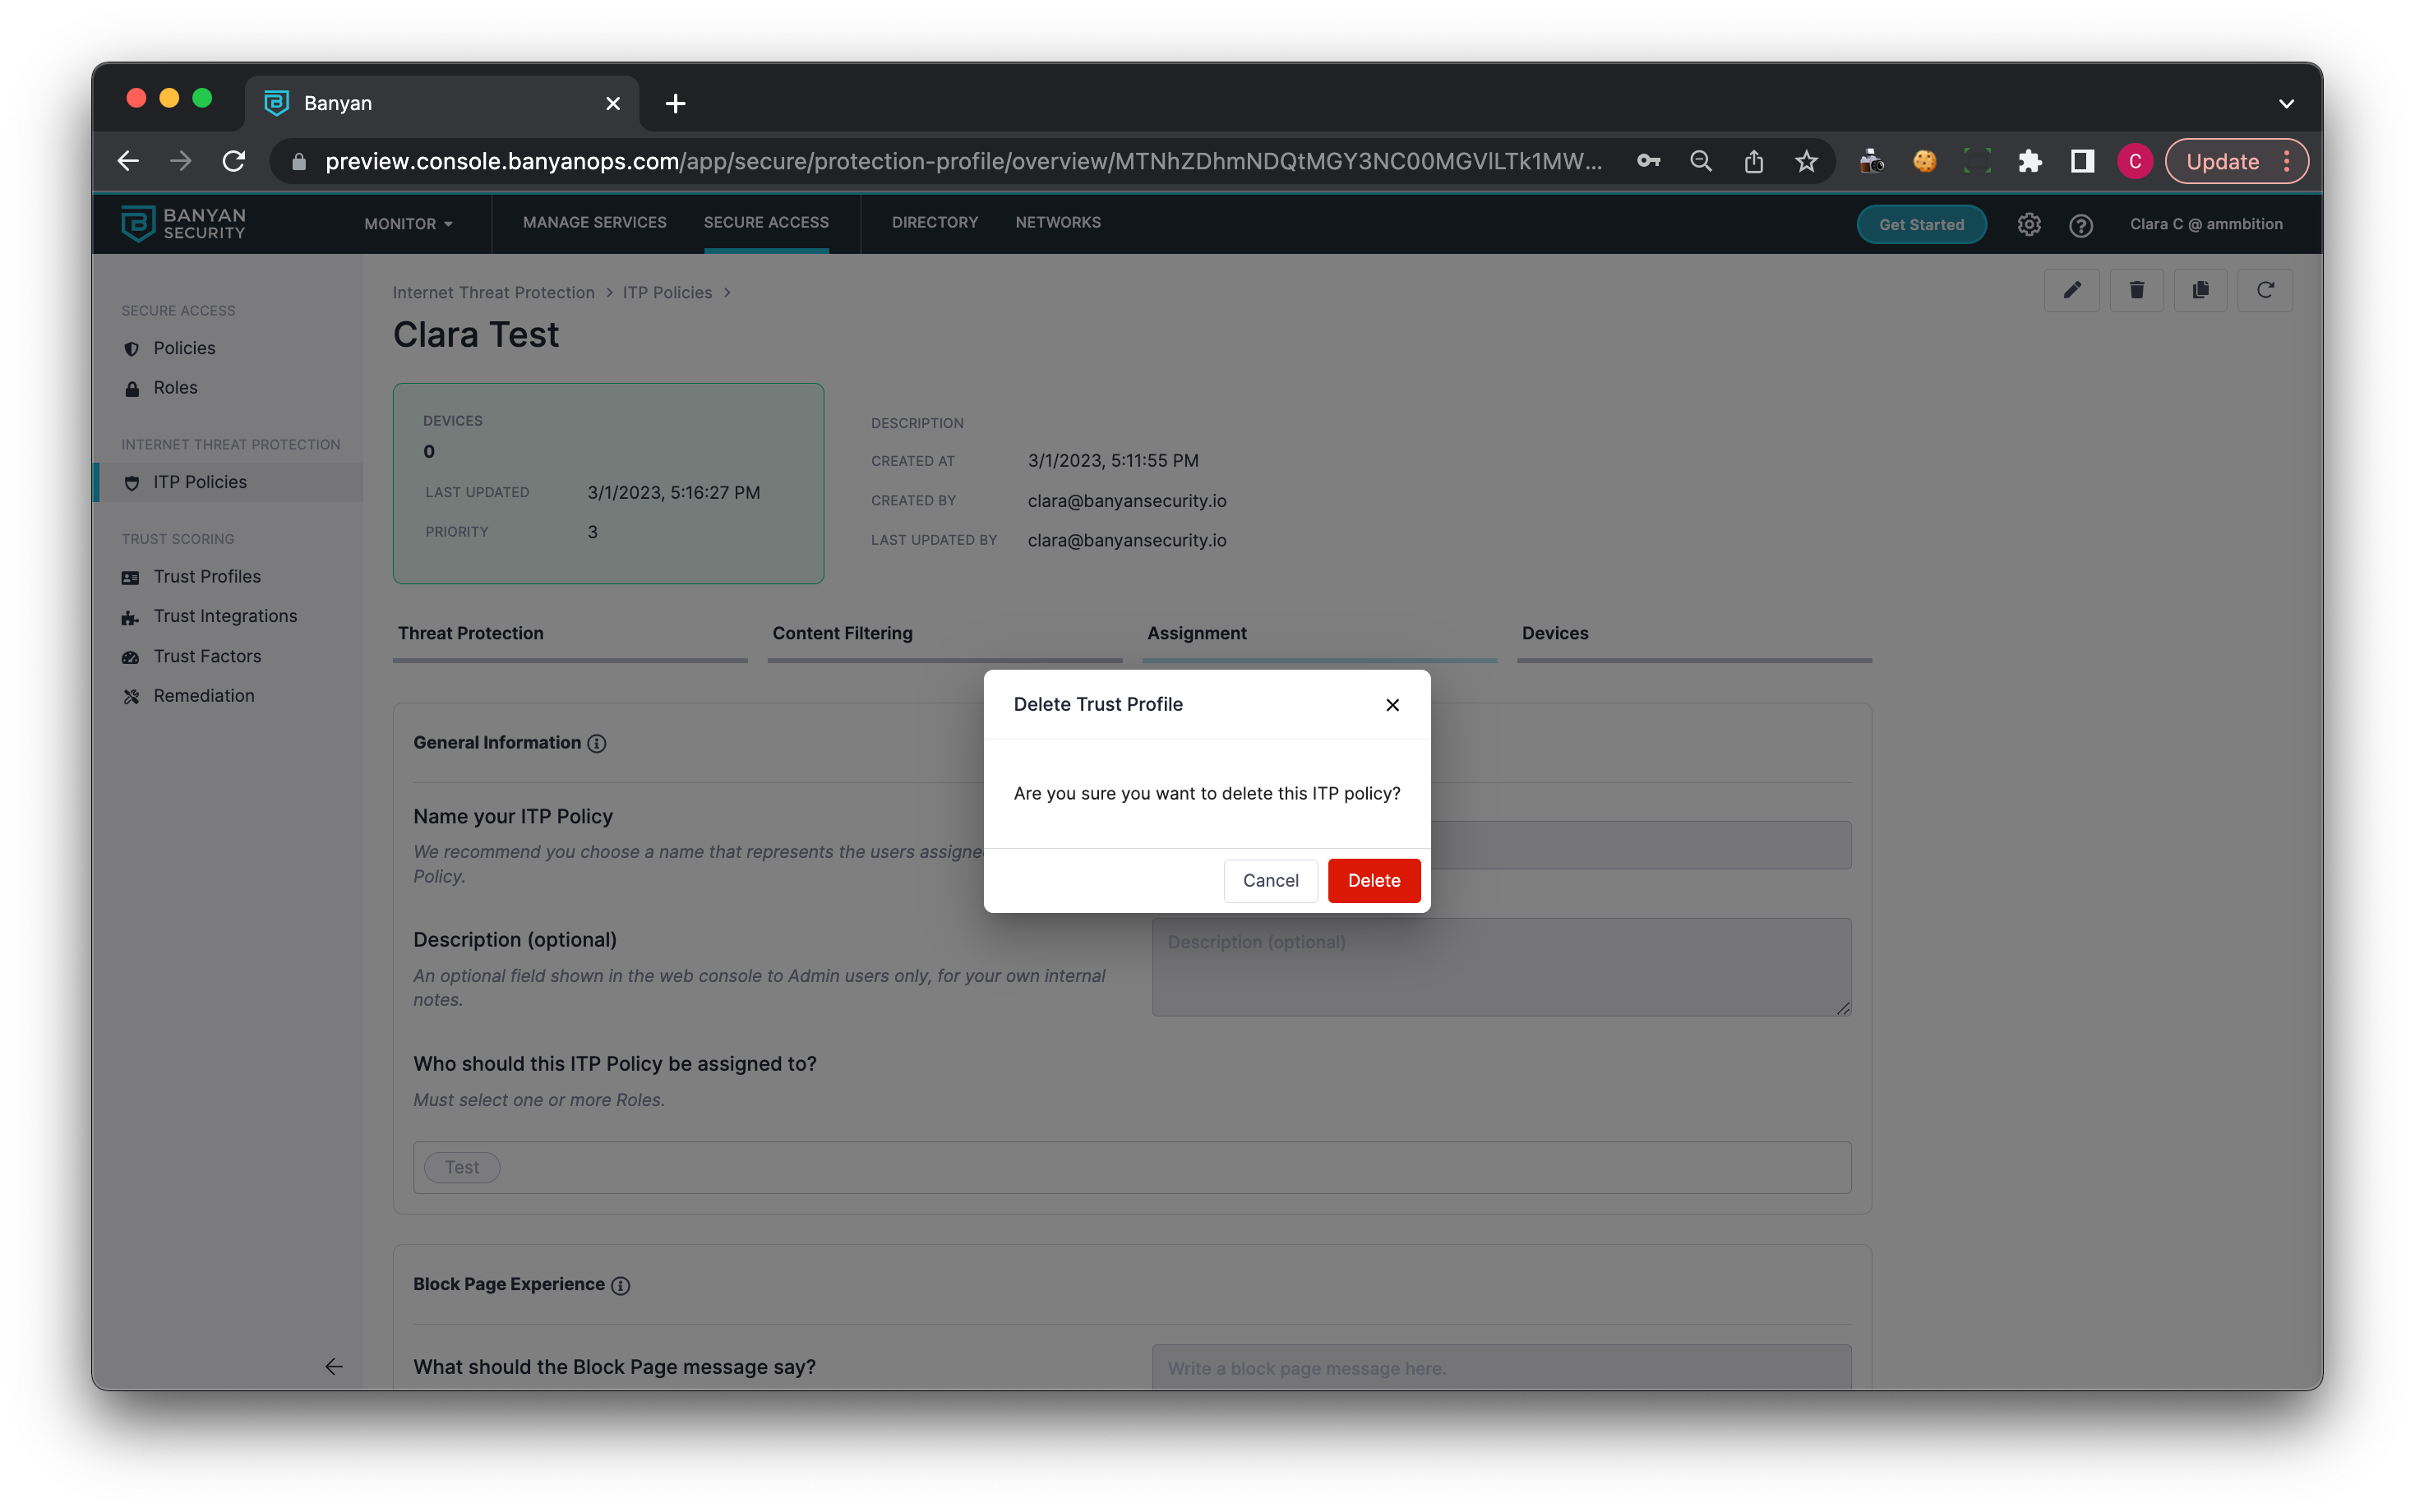
Task: Click the refresh icon in page toolbar
Action: [2265, 290]
